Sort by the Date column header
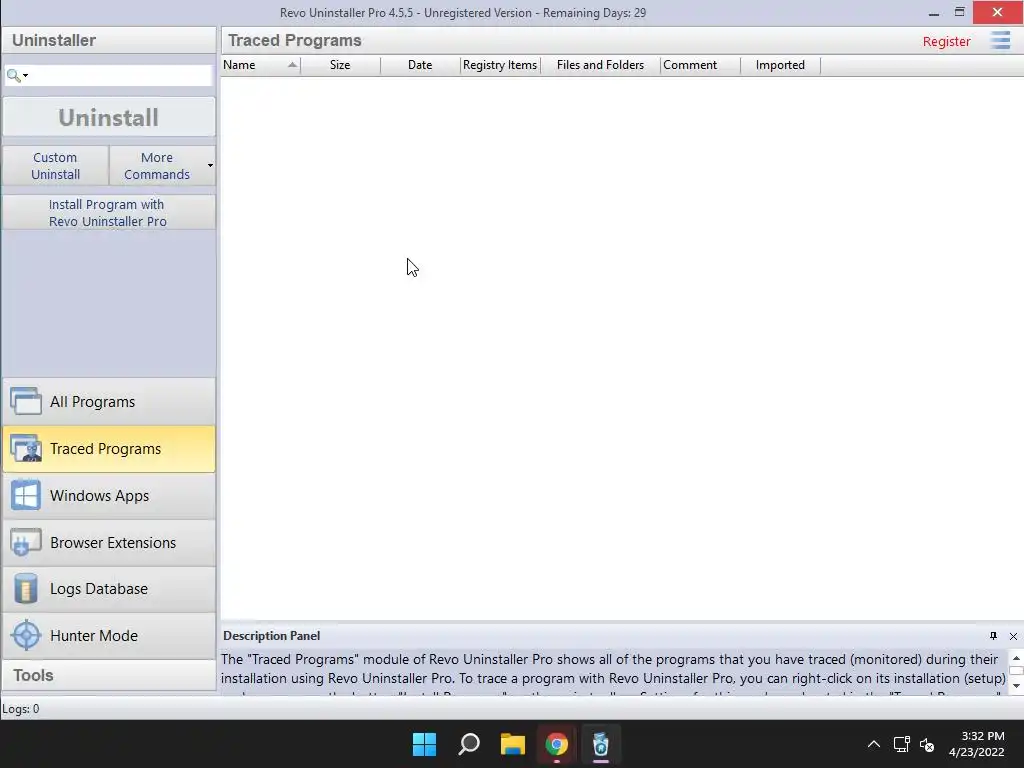Image resolution: width=1024 pixels, height=768 pixels. pyautogui.click(x=420, y=65)
